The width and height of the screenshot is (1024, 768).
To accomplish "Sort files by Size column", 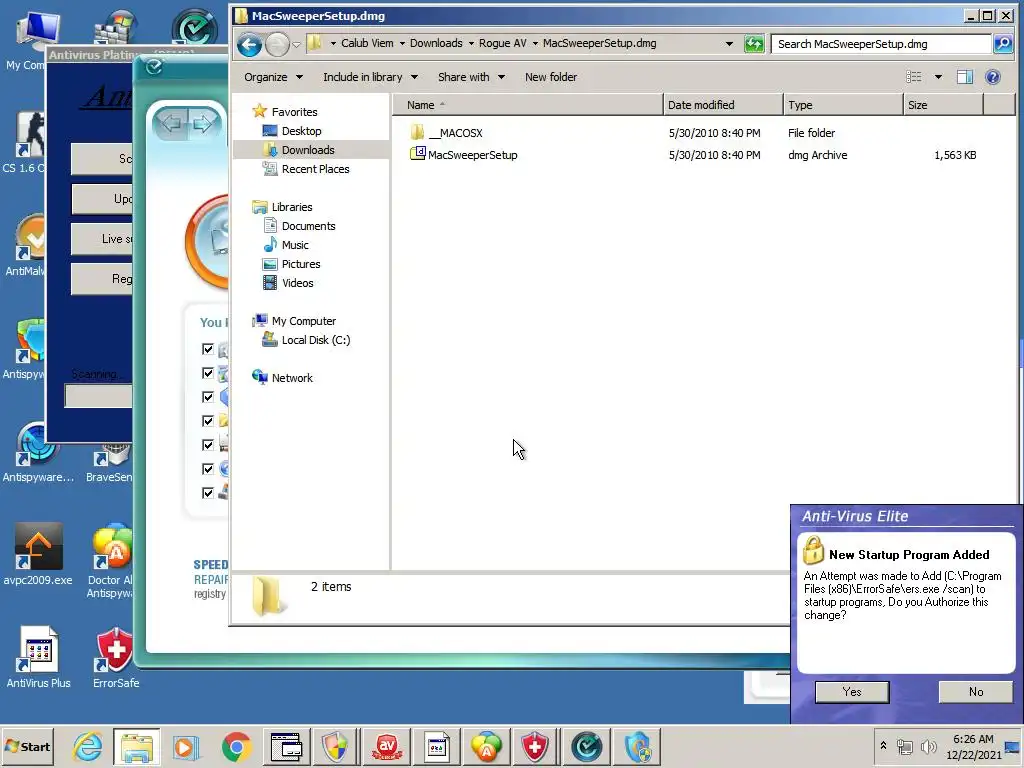I will click(943, 105).
